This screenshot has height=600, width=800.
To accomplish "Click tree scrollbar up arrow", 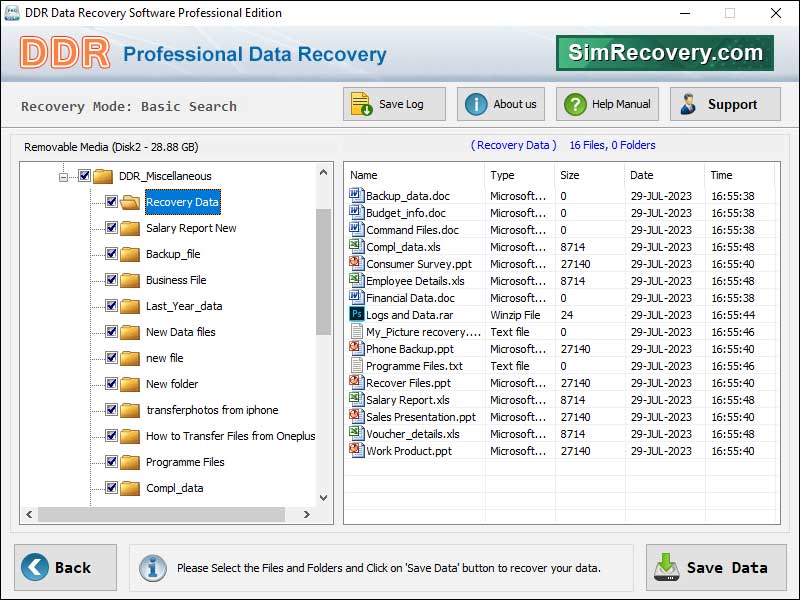I will [x=323, y=172].
